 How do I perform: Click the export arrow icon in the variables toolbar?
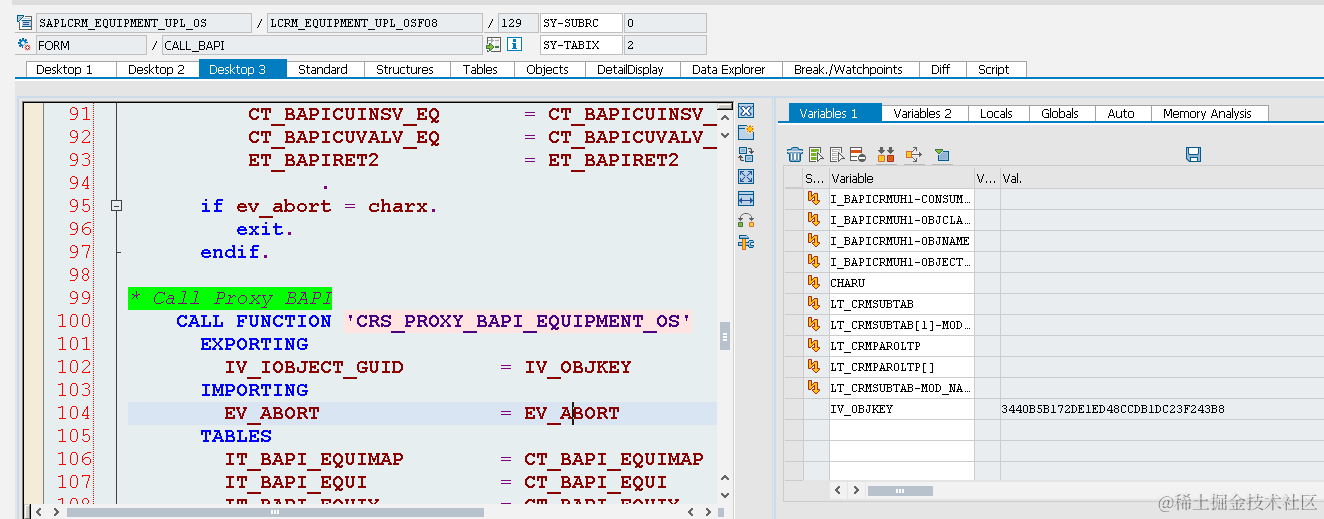click(x=913, y=154)
